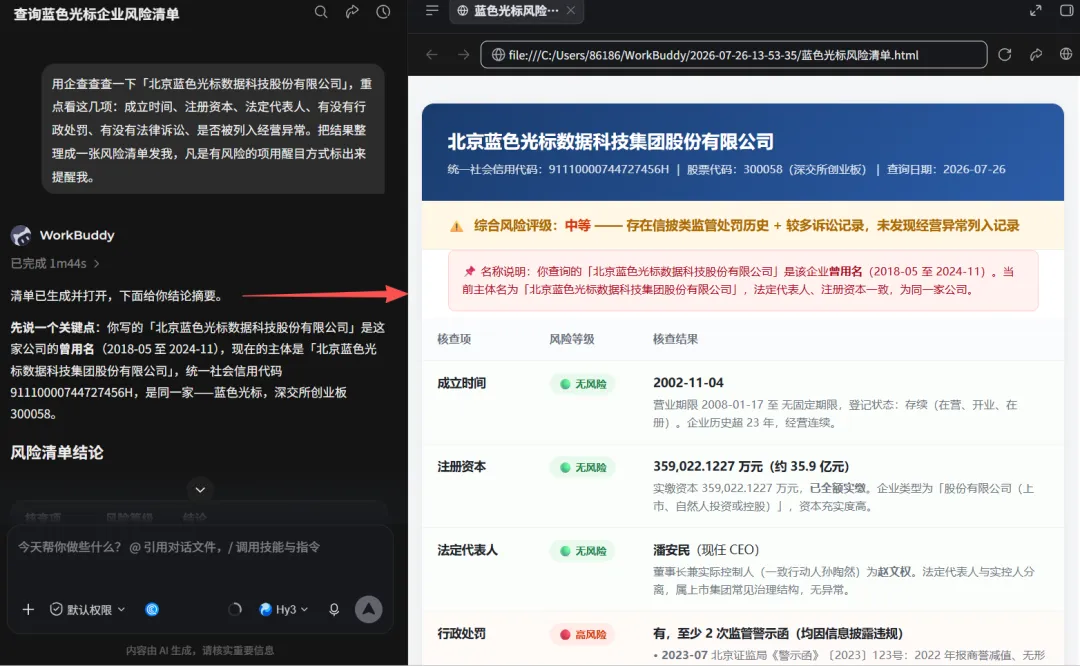Click the globe open-in-browser icon
Image resolution: width=1080 pixels, height=666 pixels.
1066,54
